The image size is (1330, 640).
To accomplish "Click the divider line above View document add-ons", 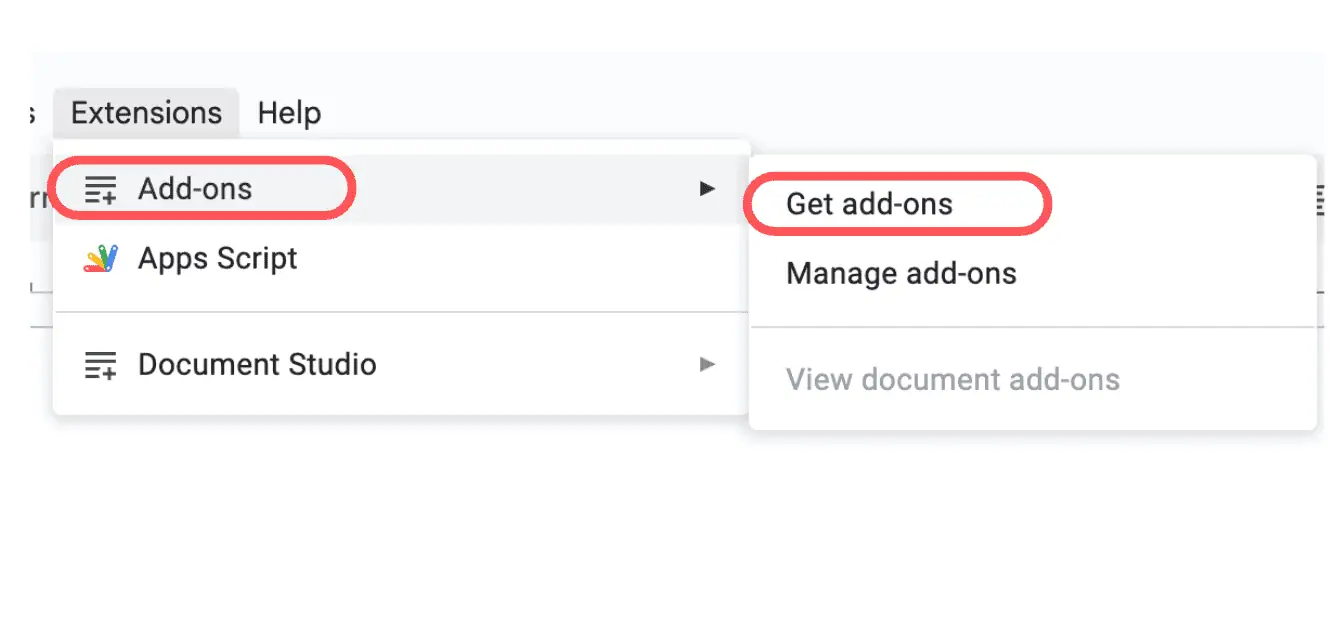I will 1032,326.
